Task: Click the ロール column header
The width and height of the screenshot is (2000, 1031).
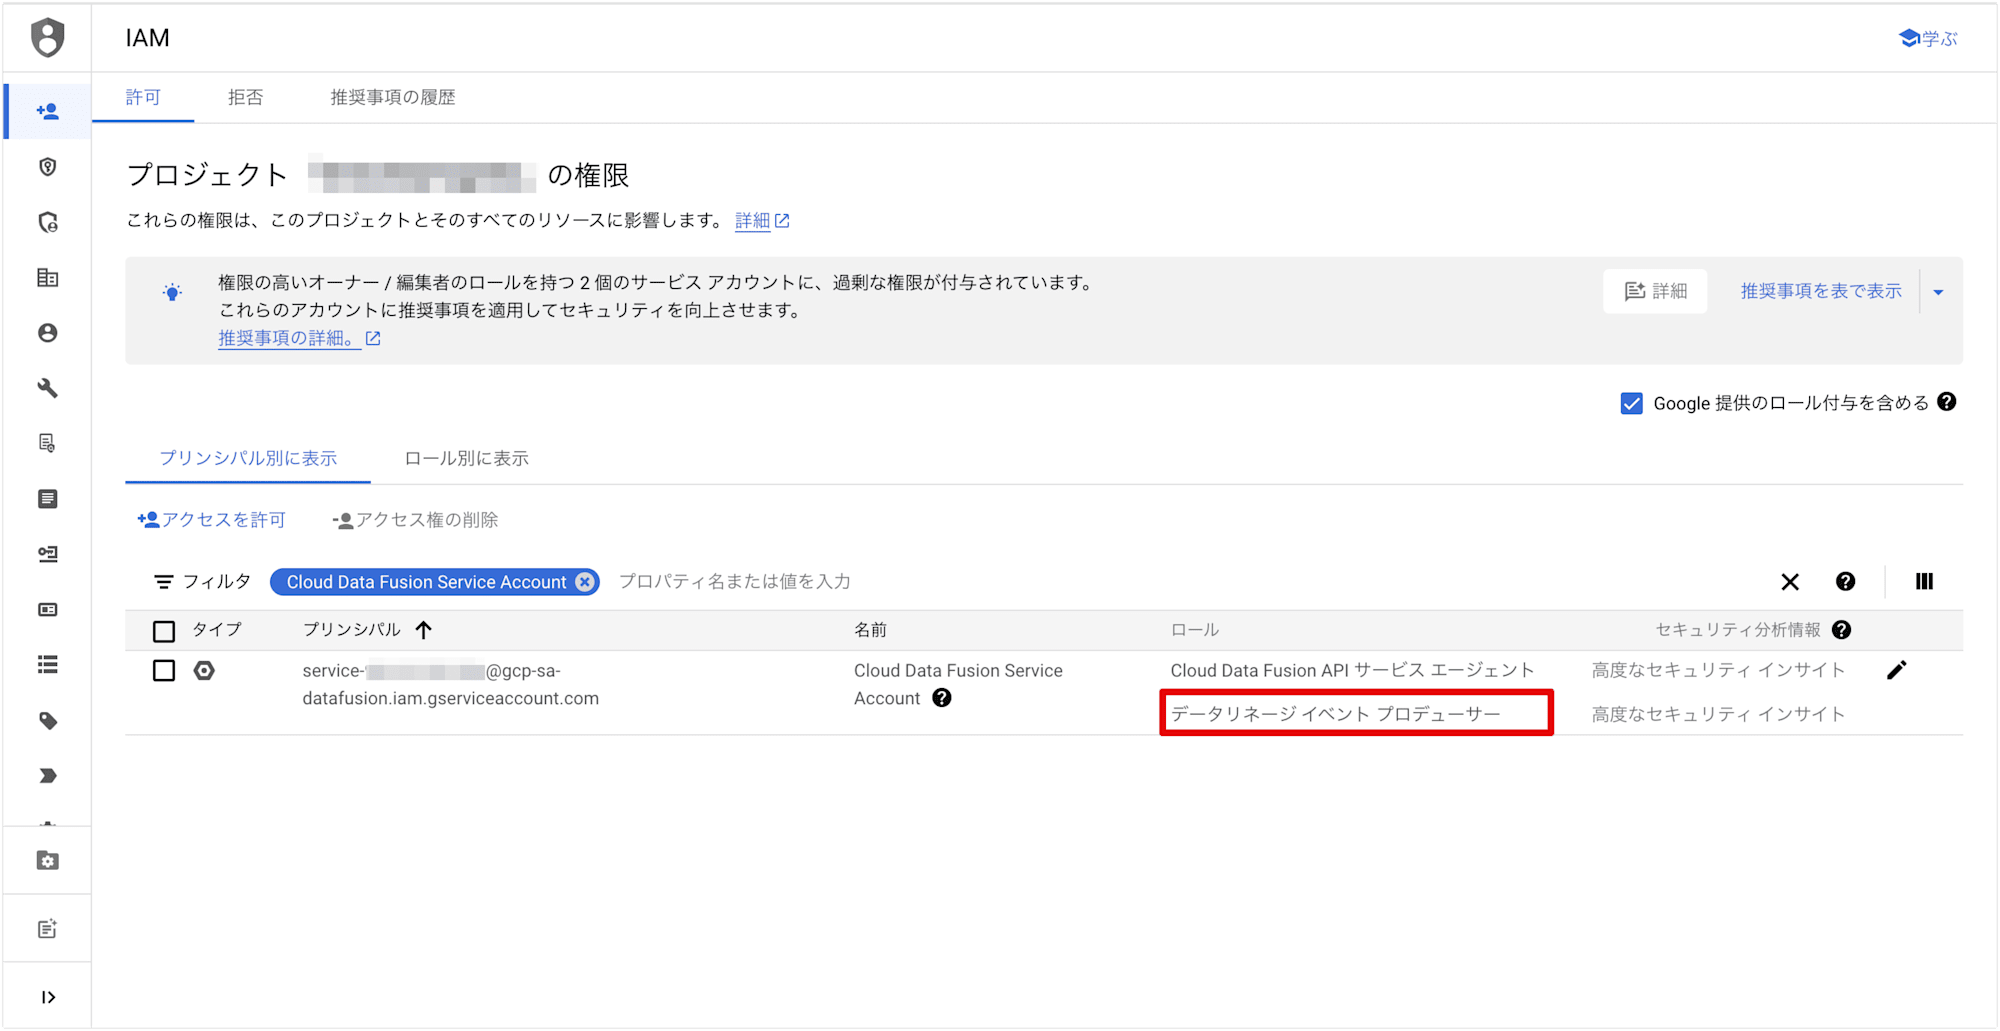Action: [1195, 630]
